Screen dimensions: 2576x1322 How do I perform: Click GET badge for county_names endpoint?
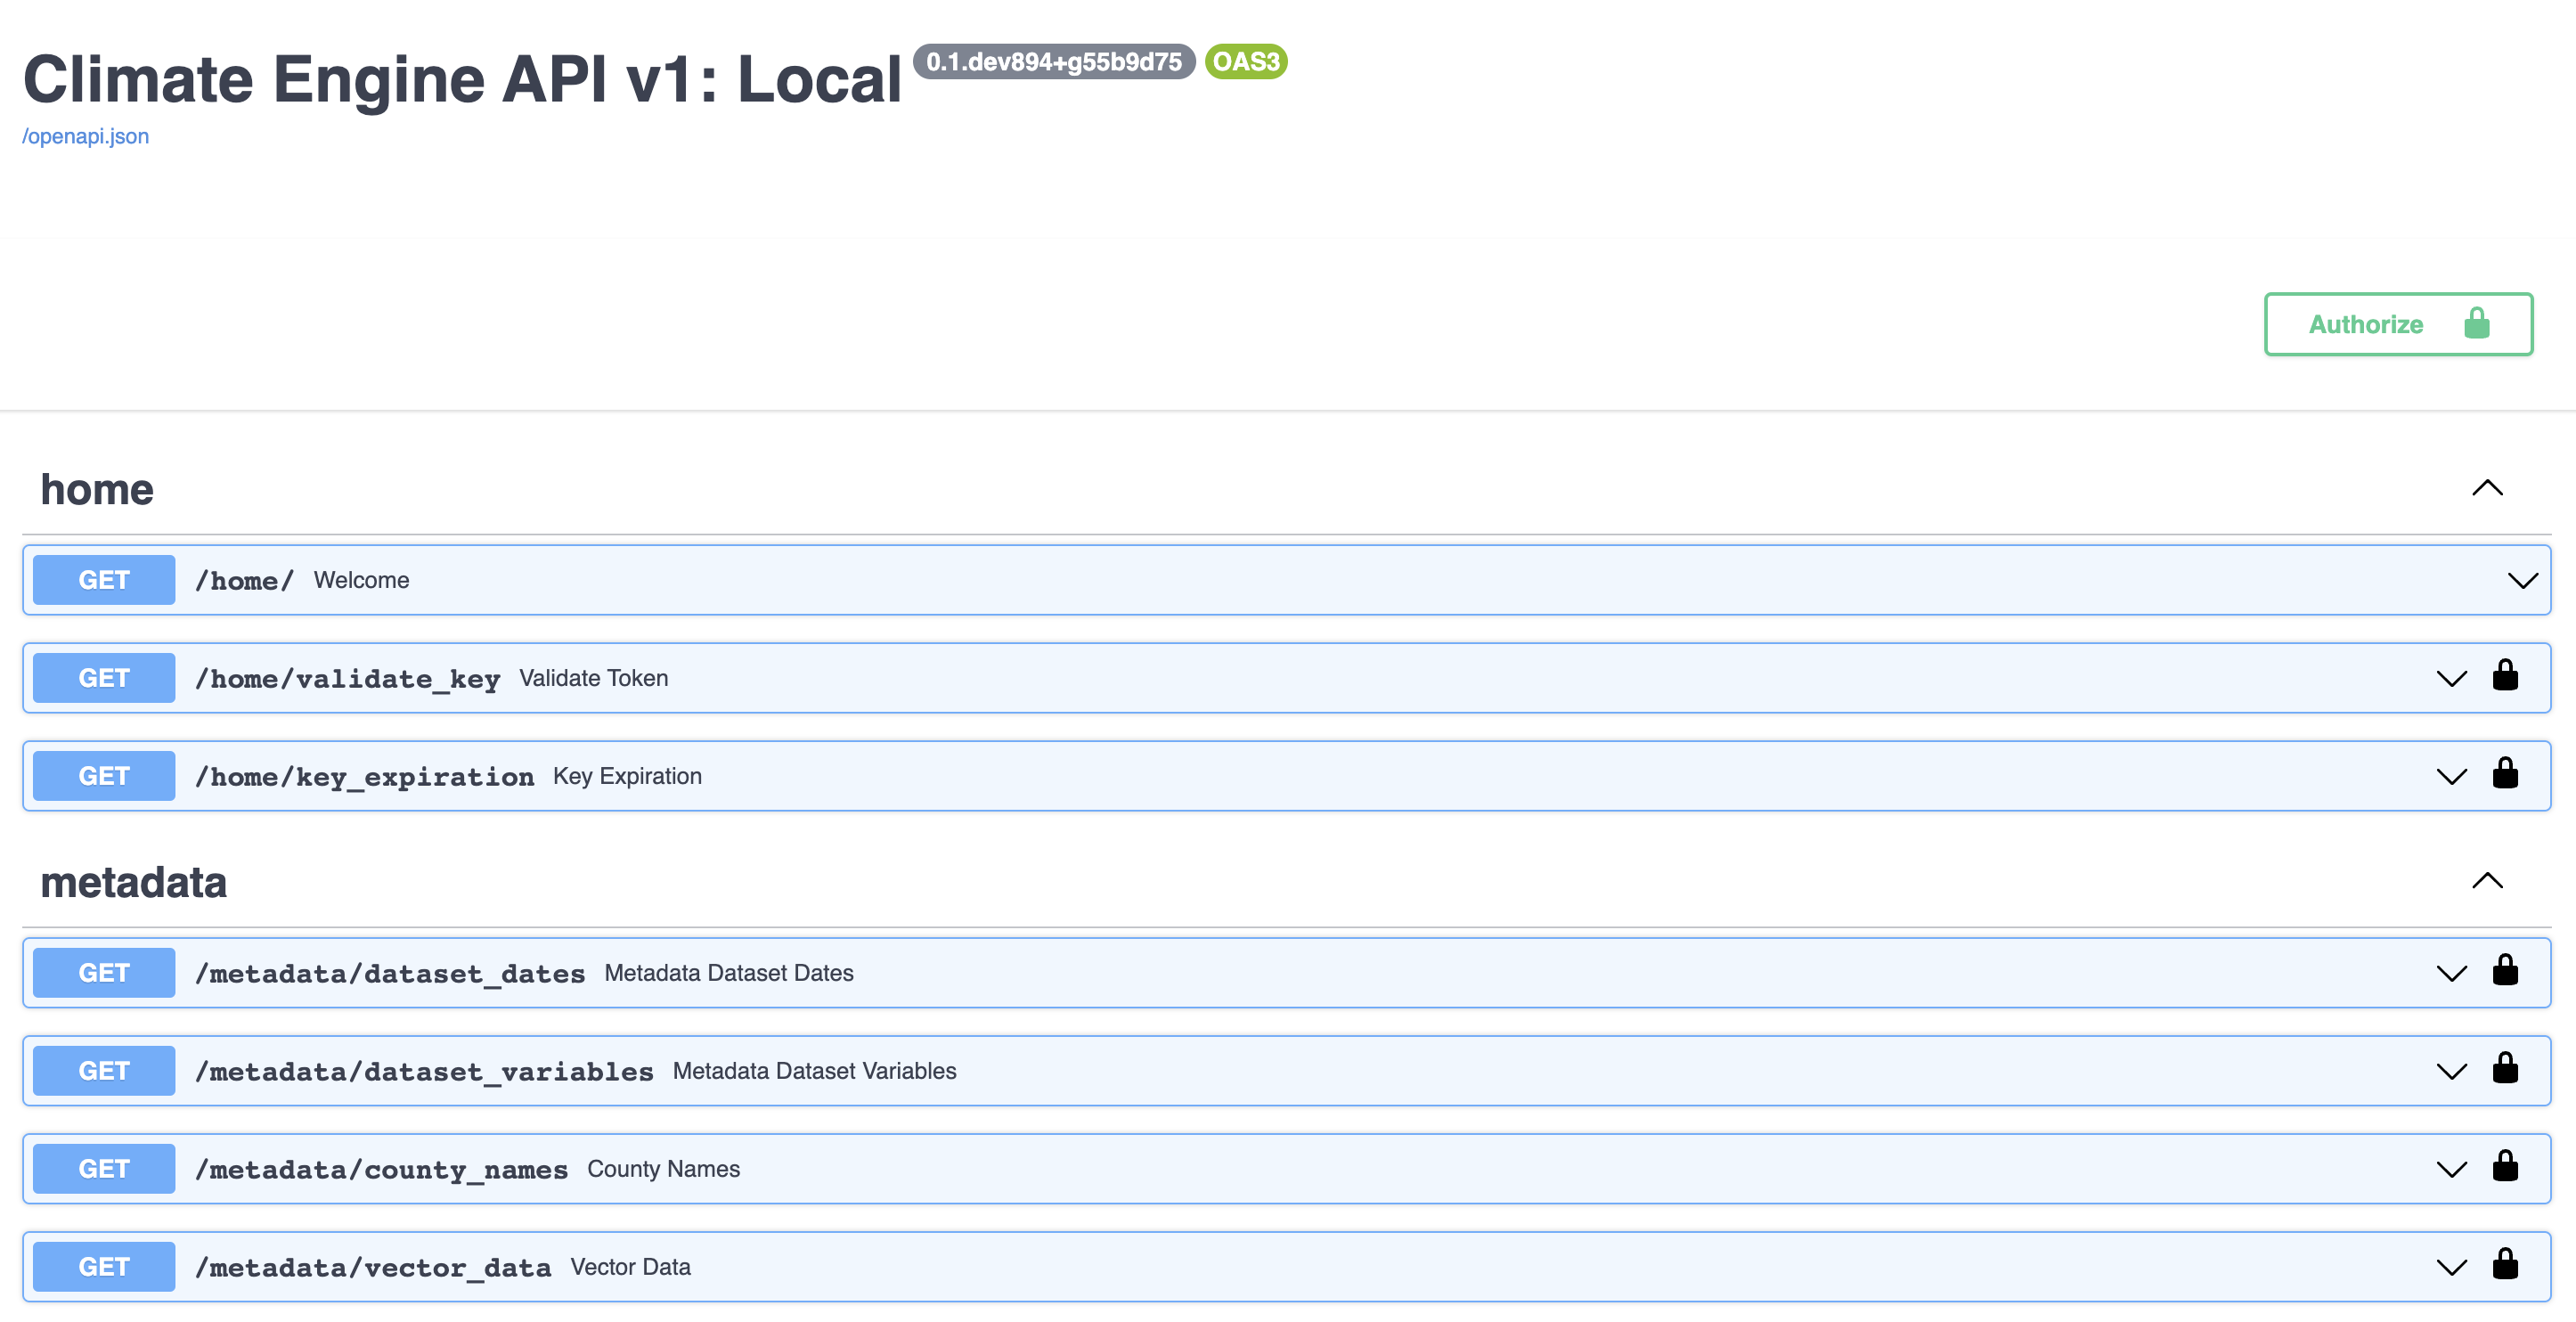[x=104, y=1168]
